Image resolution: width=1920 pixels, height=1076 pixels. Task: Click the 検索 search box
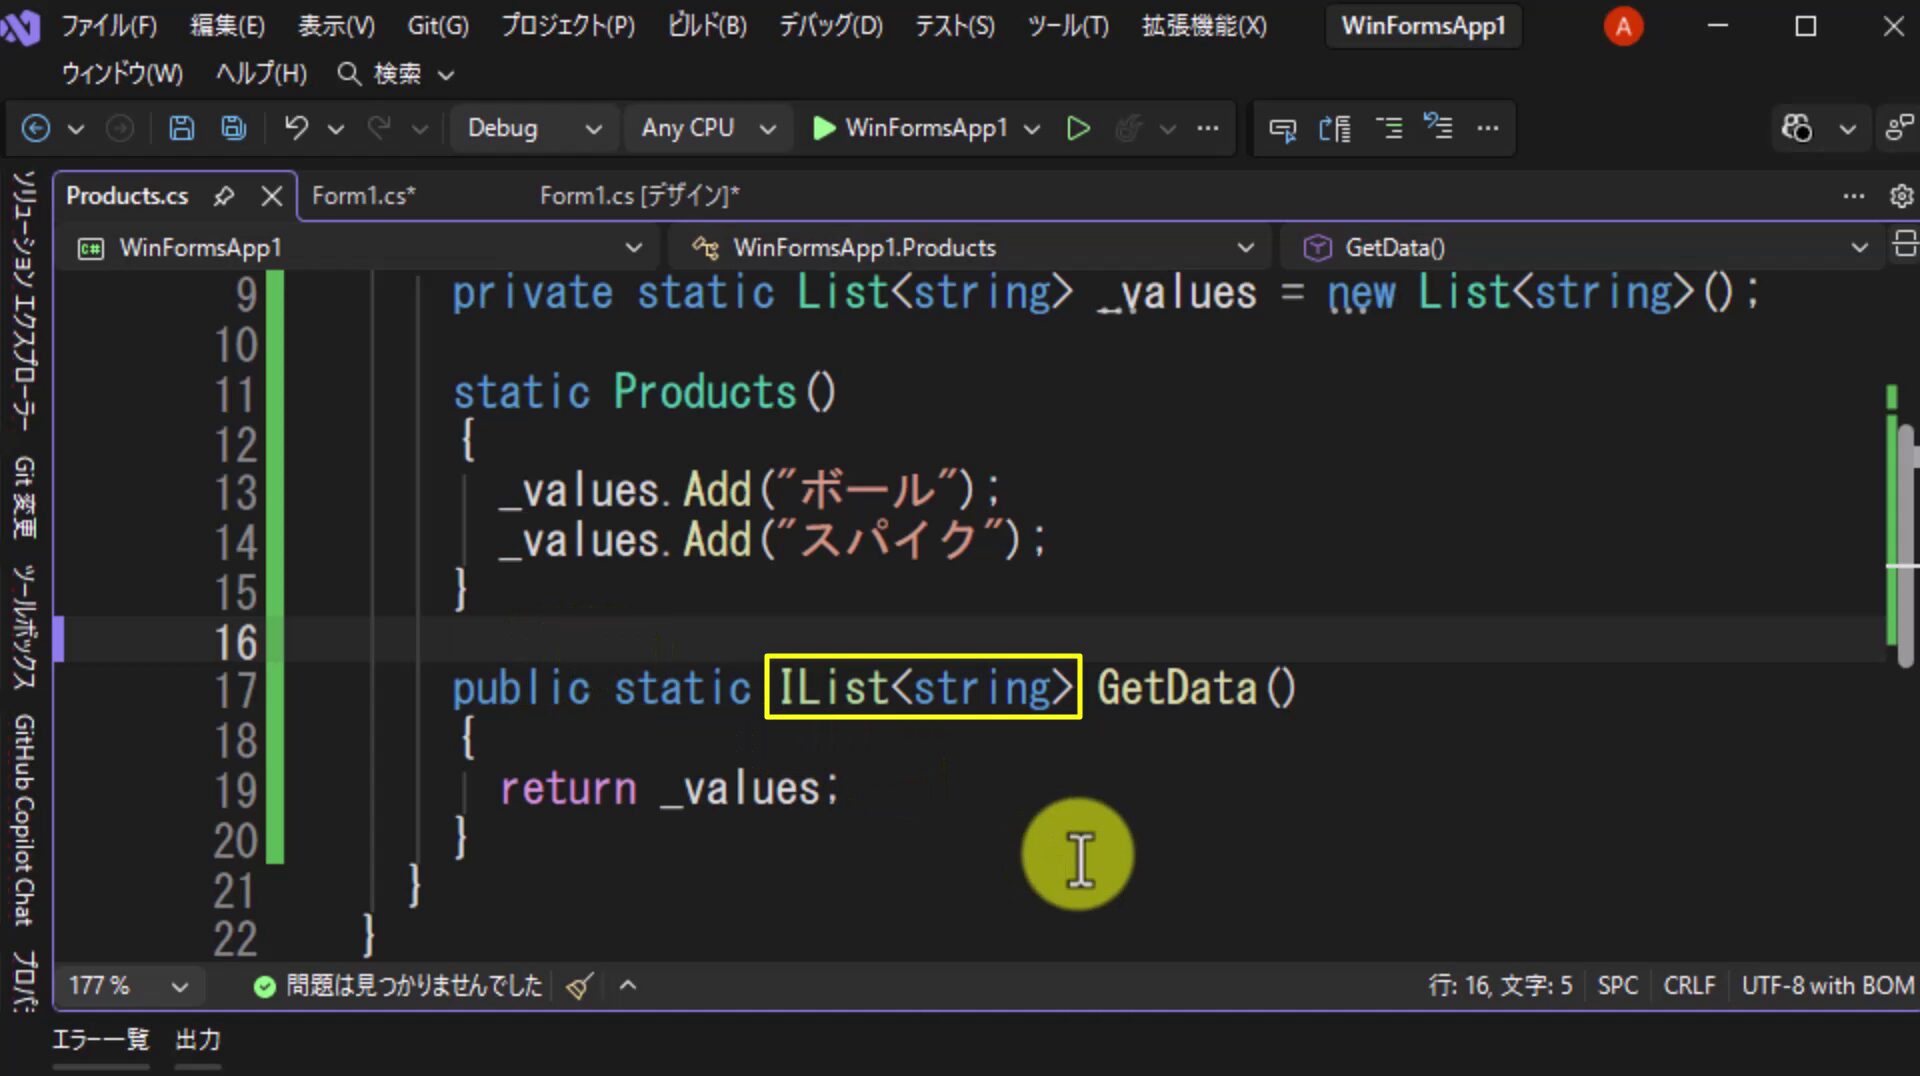point(396,73)
